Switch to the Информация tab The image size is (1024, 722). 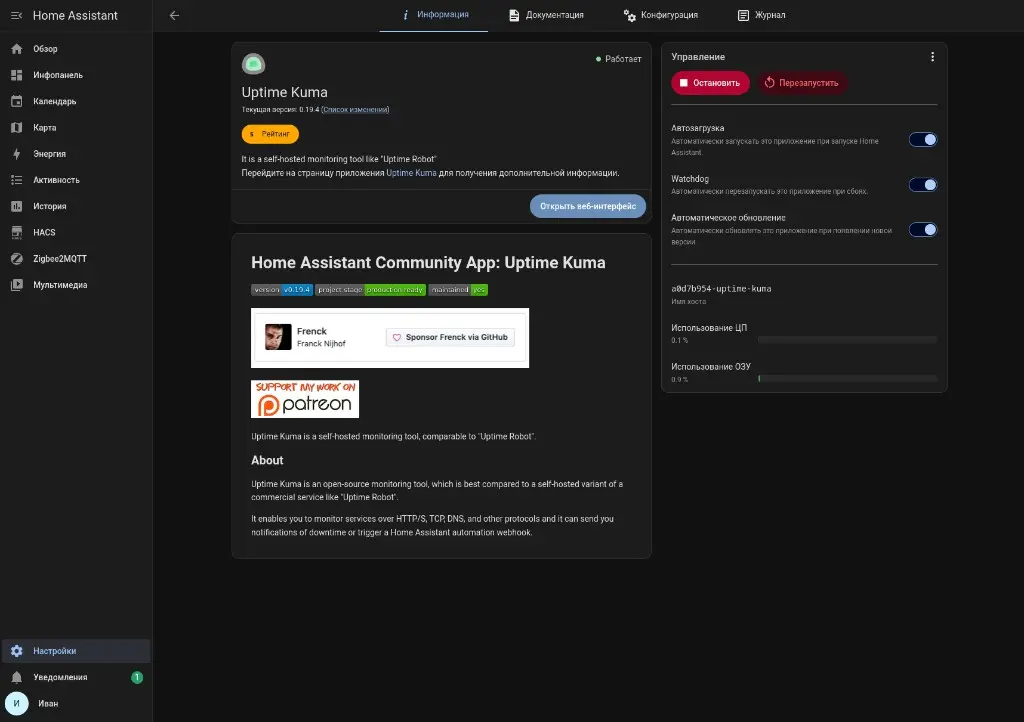pyautogui.click(x=434, y=15)
